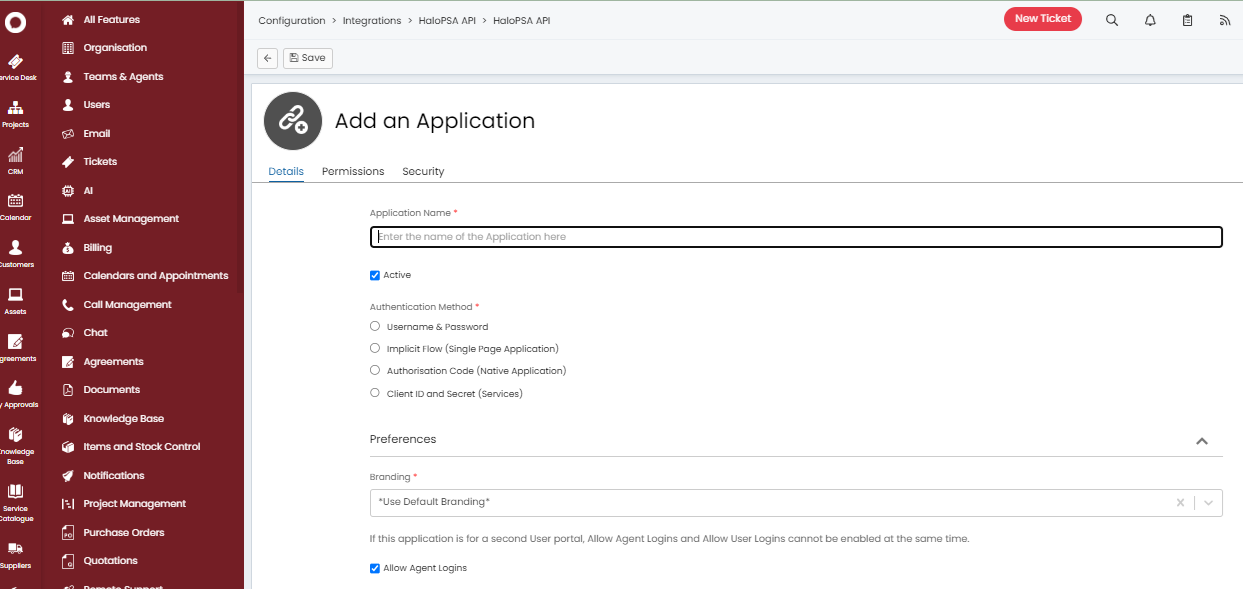Open the Calendar module icon

coord(17,203)
